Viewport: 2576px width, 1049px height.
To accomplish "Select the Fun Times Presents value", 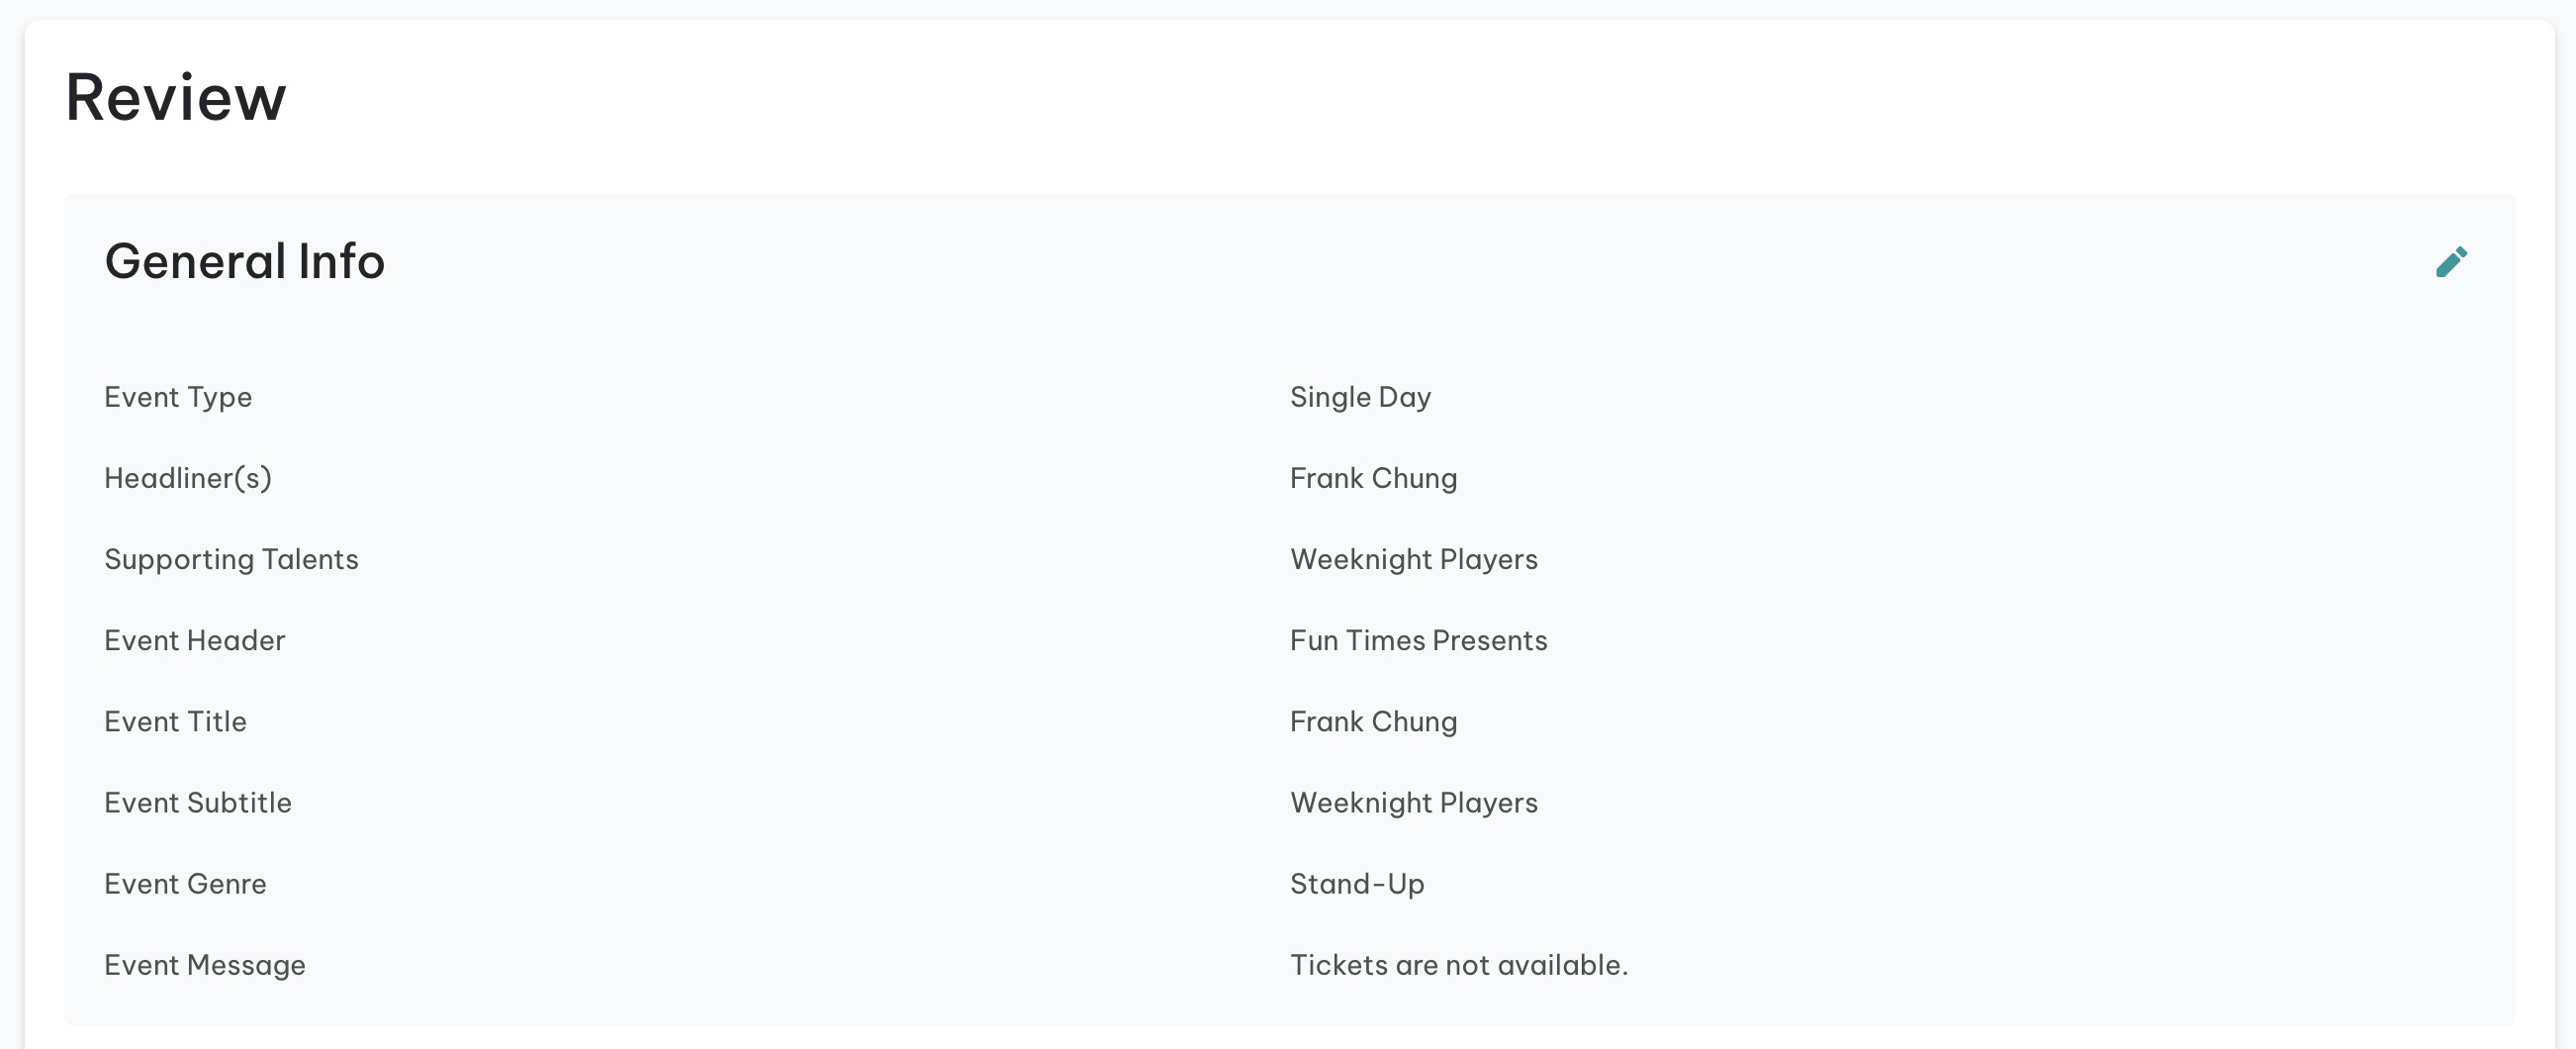I will pos(1418,640).
